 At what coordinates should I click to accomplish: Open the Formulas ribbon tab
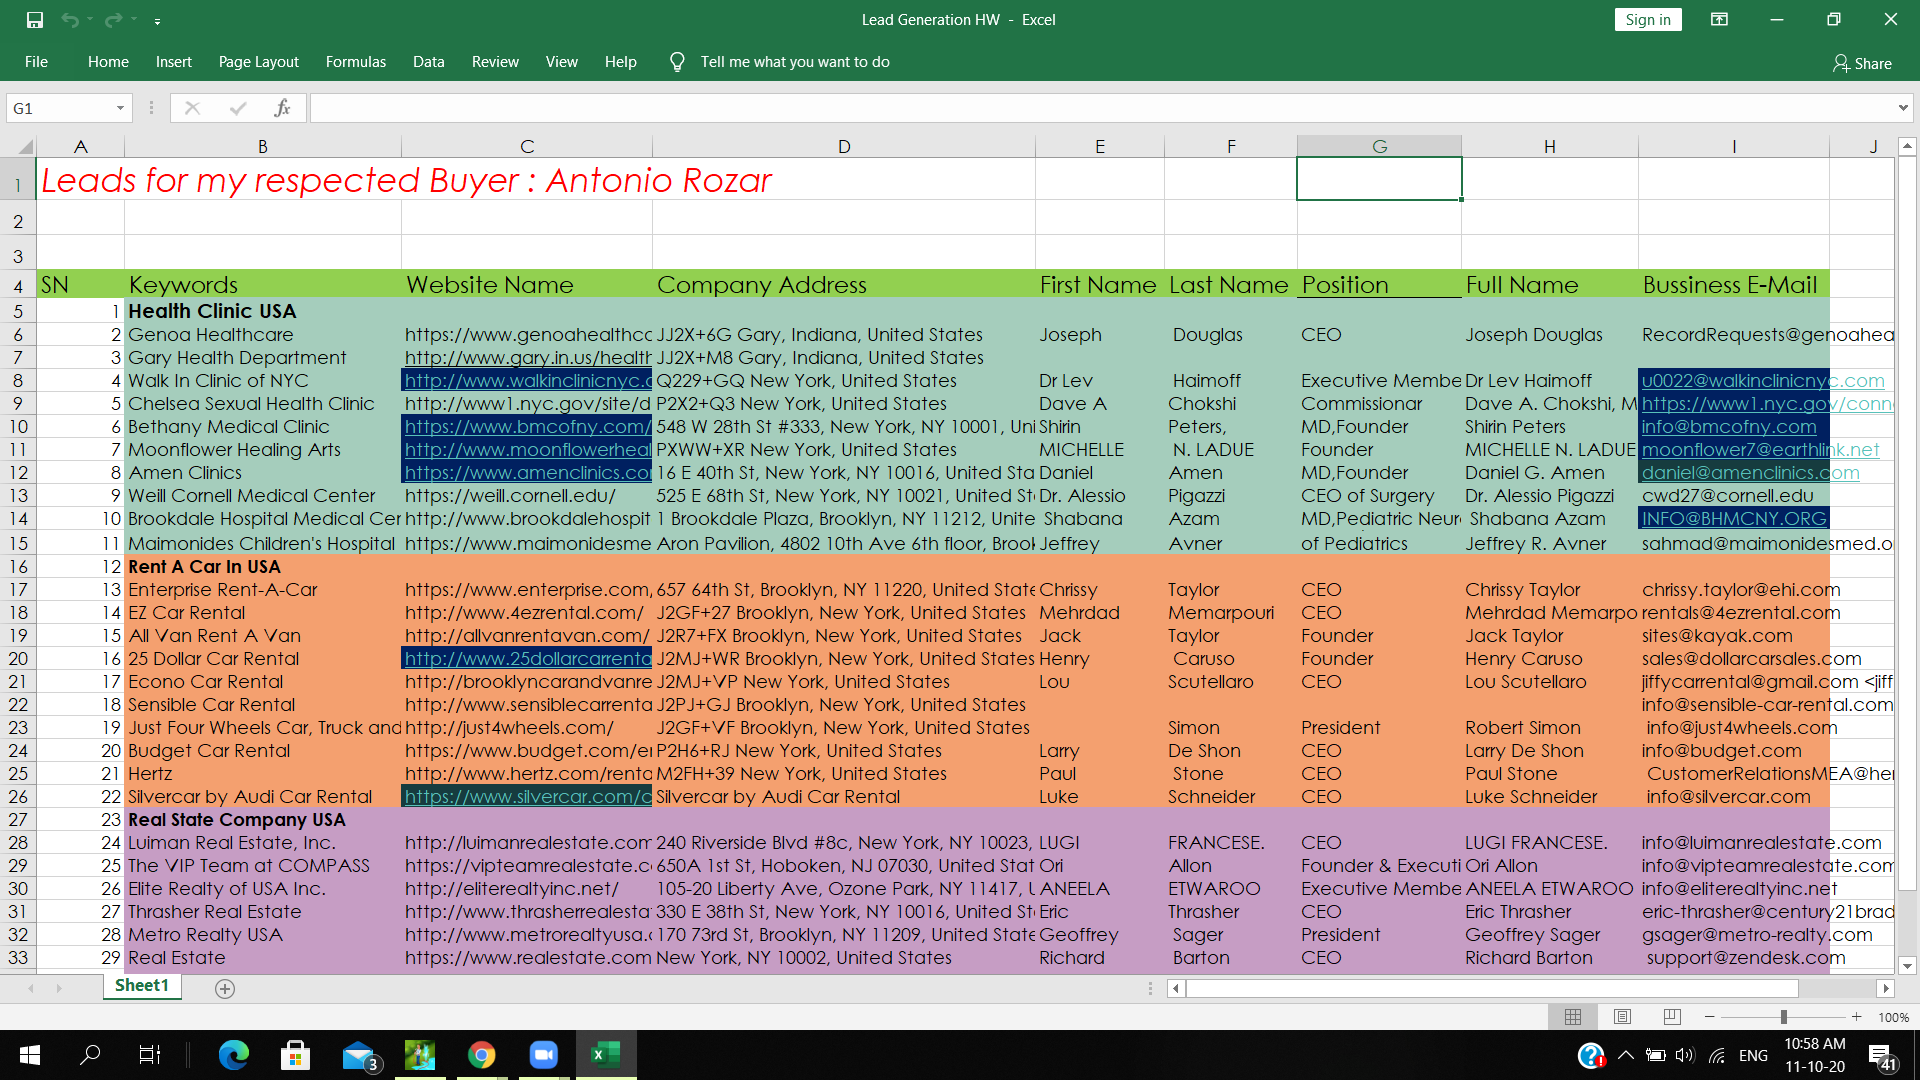point(355,62)
